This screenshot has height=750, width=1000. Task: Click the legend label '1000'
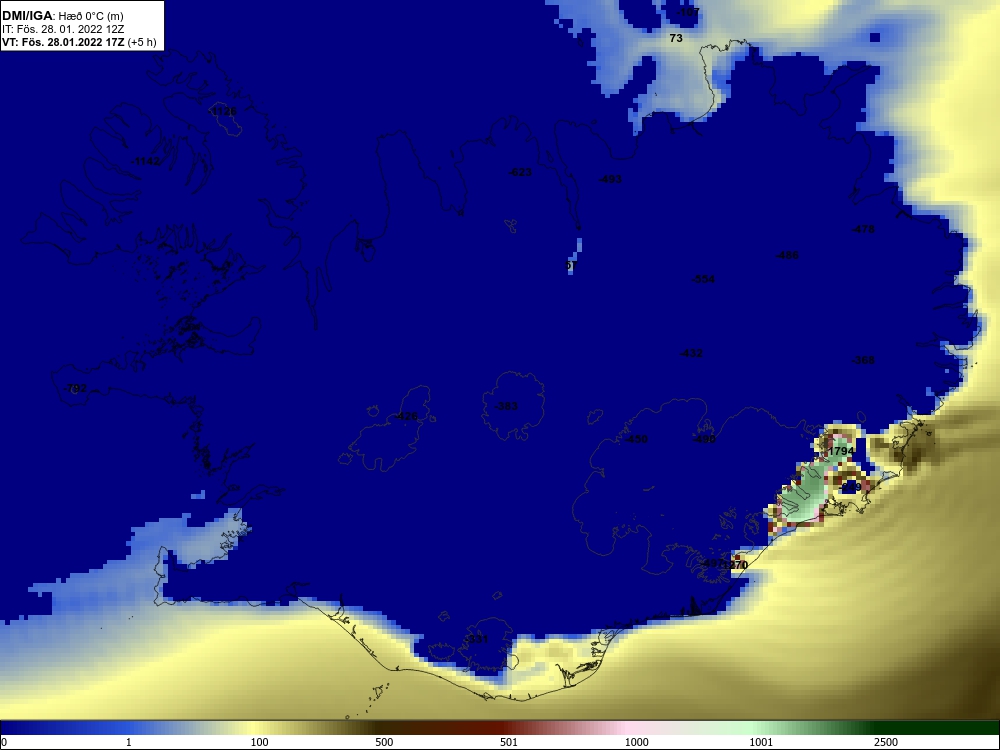[x=636, y=742]
